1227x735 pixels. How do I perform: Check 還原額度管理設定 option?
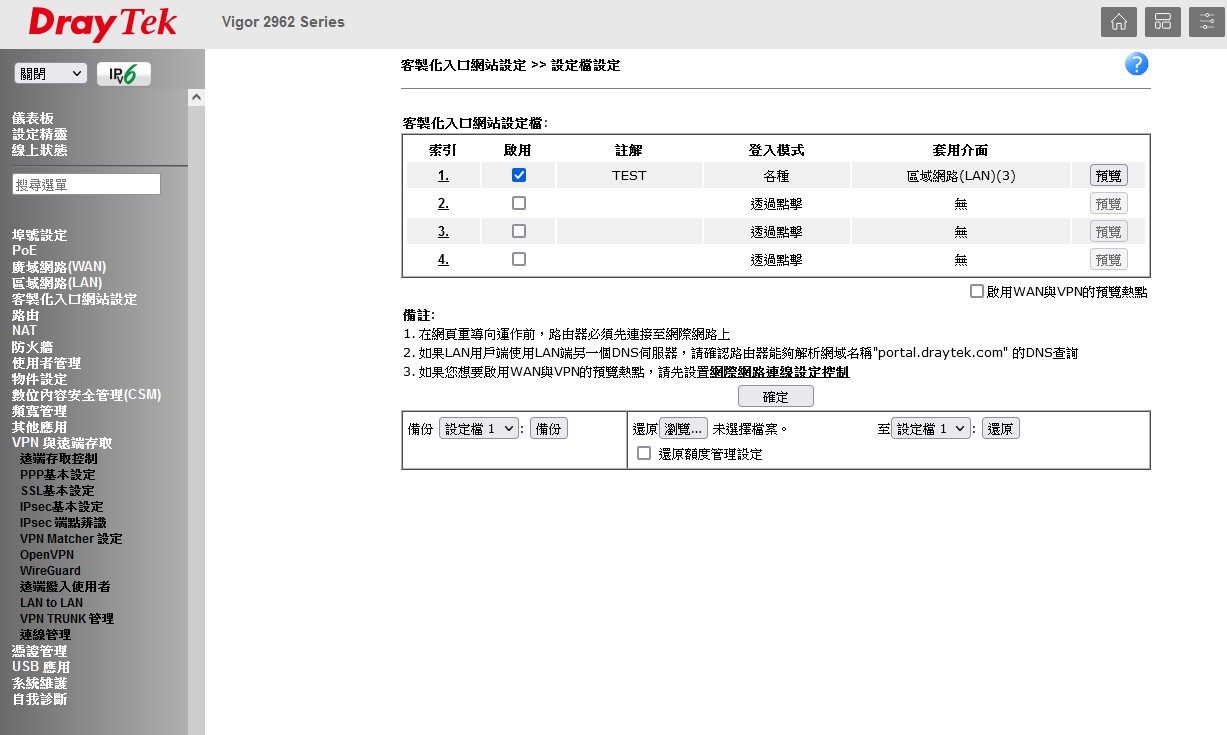[x=644, y=454]
